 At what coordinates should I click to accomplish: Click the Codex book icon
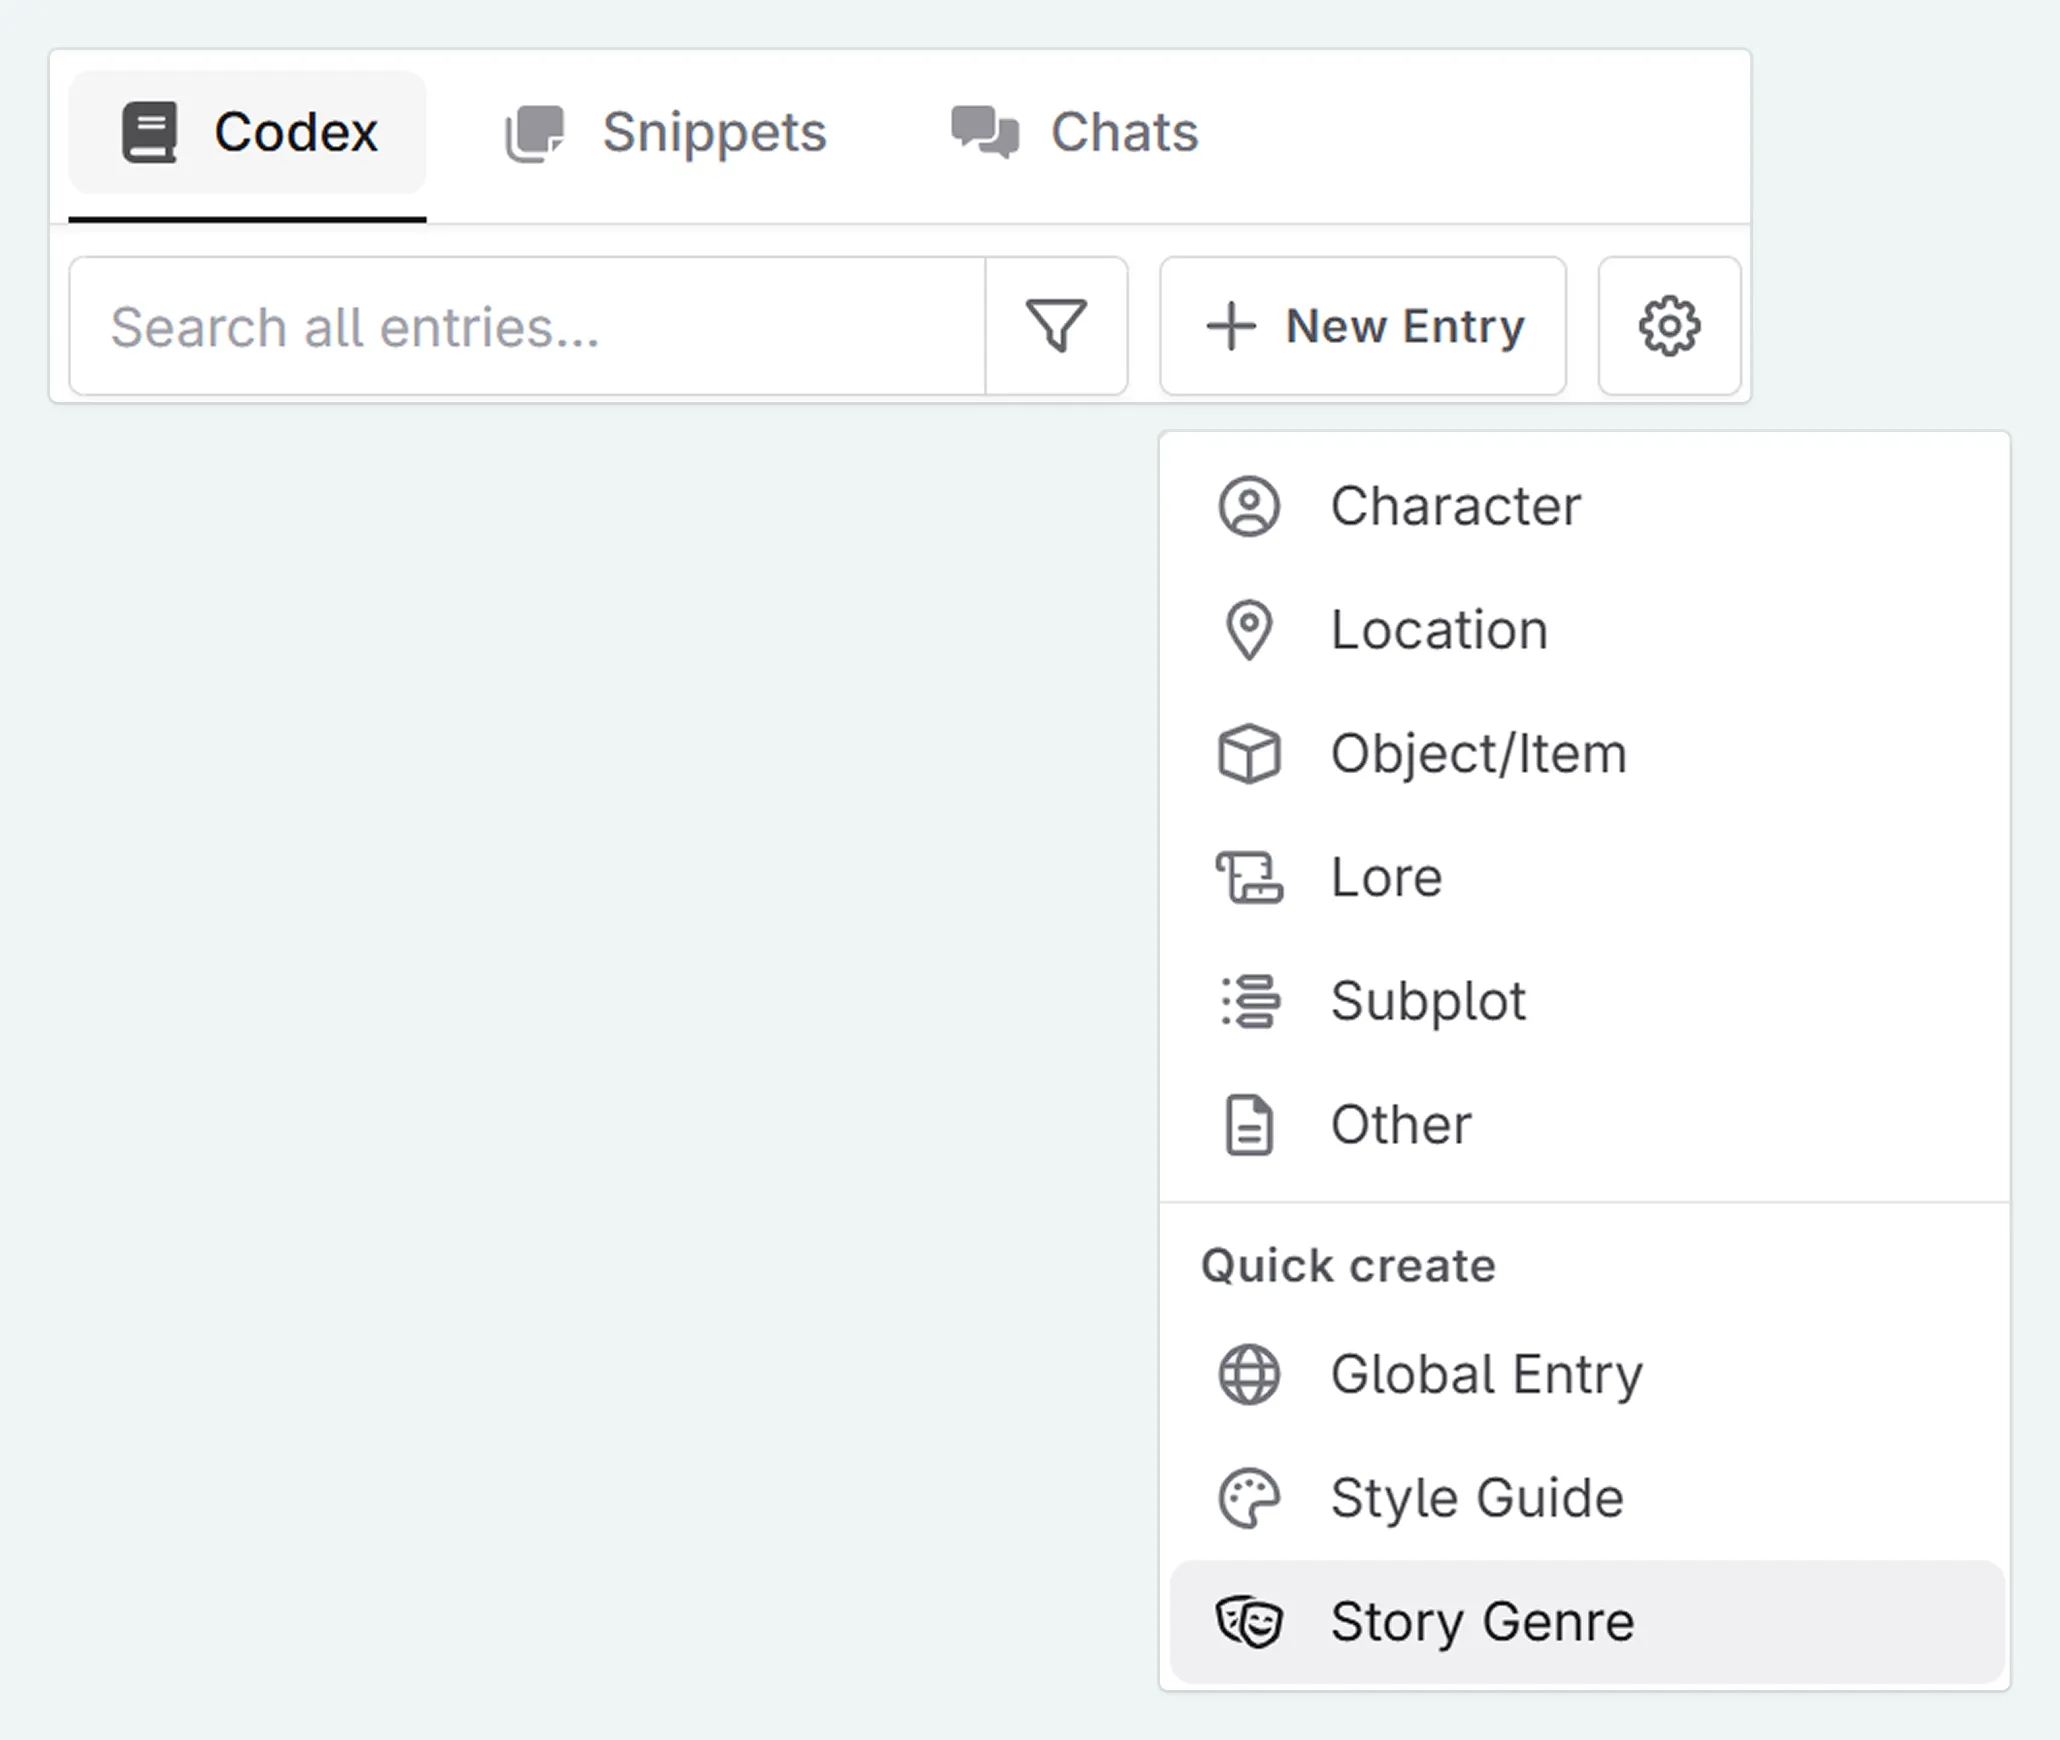point(149,130)
